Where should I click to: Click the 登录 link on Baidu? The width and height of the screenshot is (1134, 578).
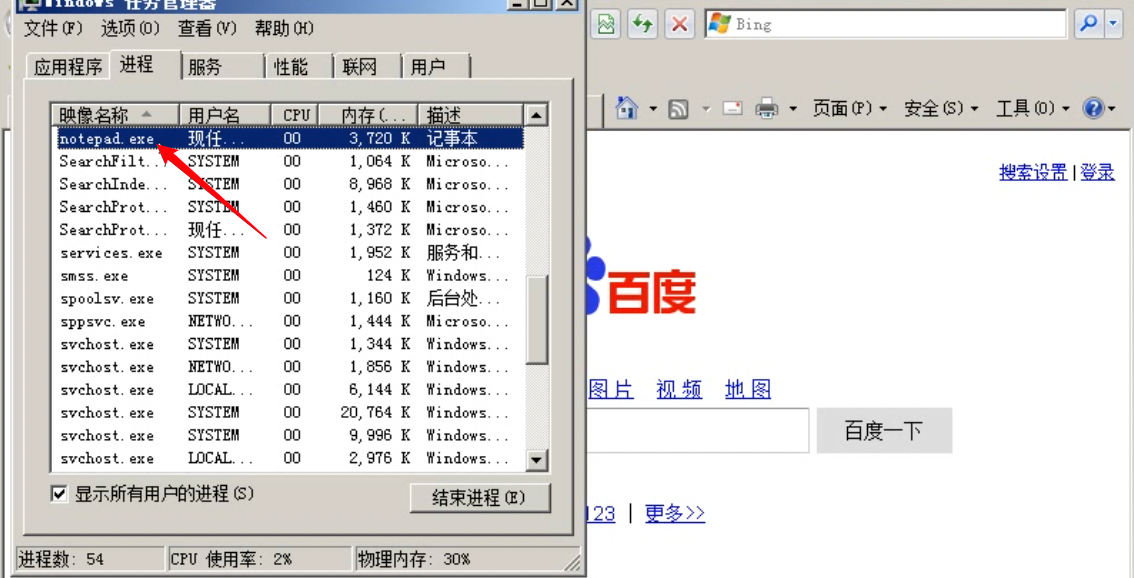1097,172
